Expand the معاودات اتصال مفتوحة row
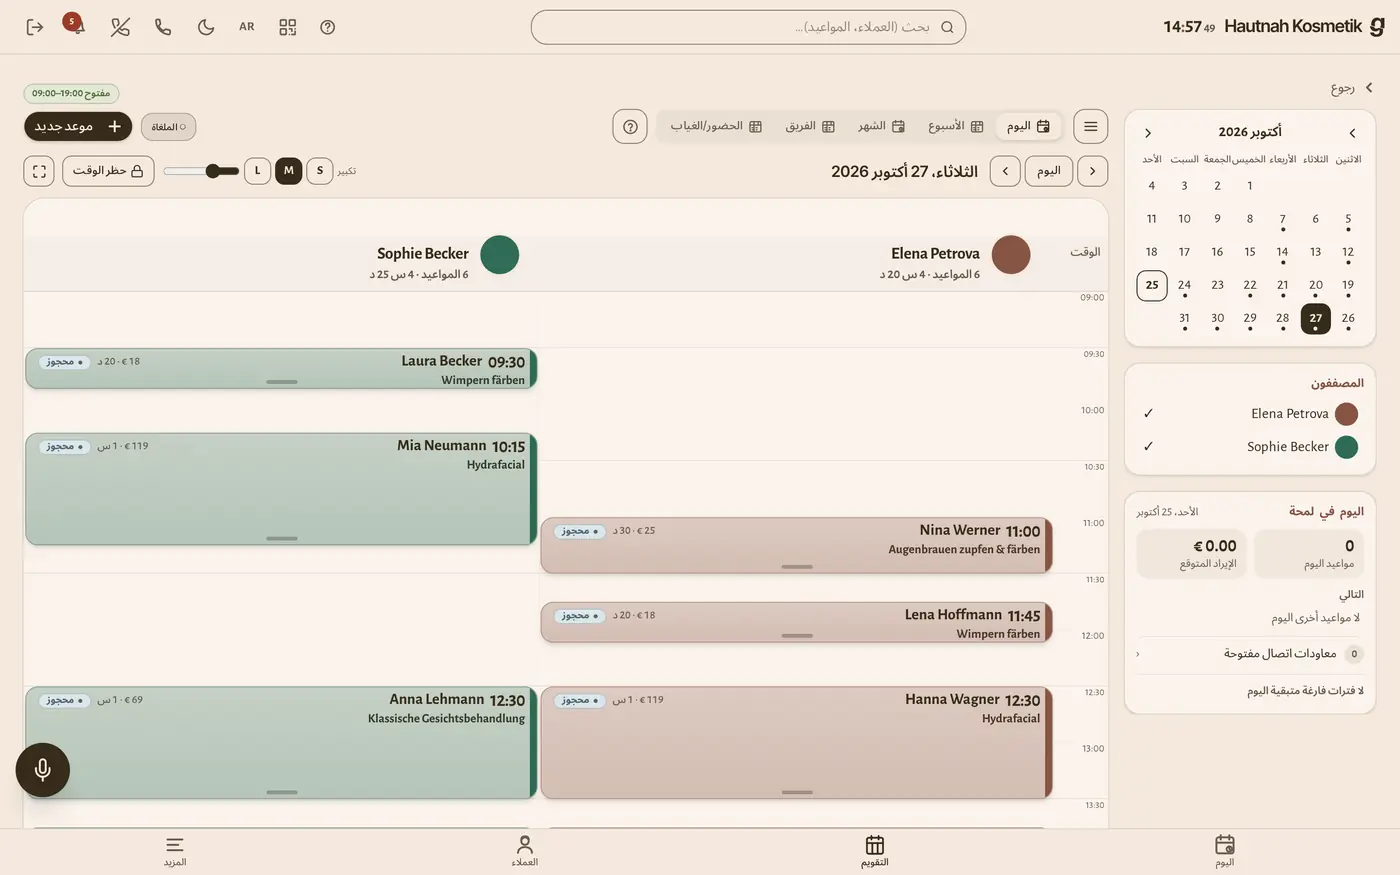 click(1250, 654)
